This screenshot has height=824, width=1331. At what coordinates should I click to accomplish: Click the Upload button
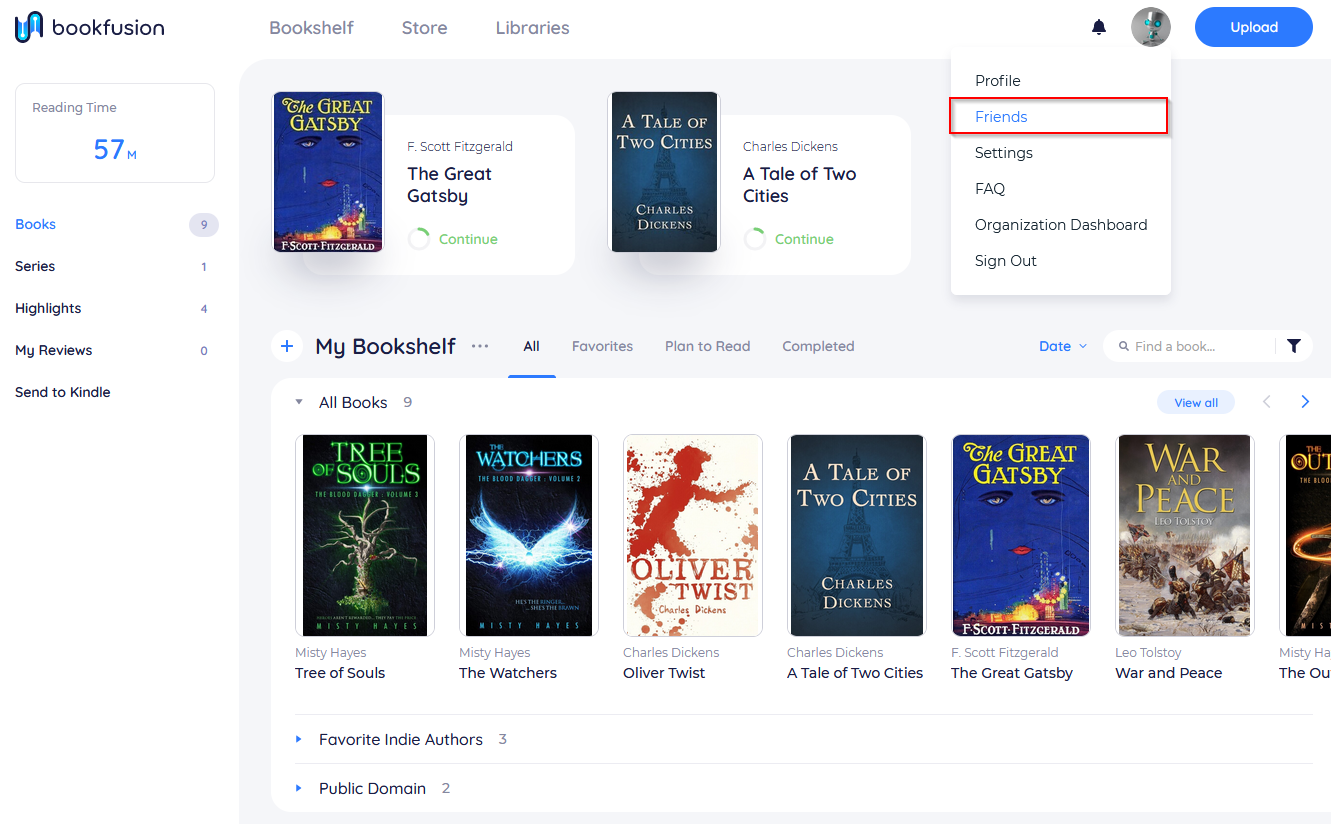pyautogui.click(x=1254, y=27)
